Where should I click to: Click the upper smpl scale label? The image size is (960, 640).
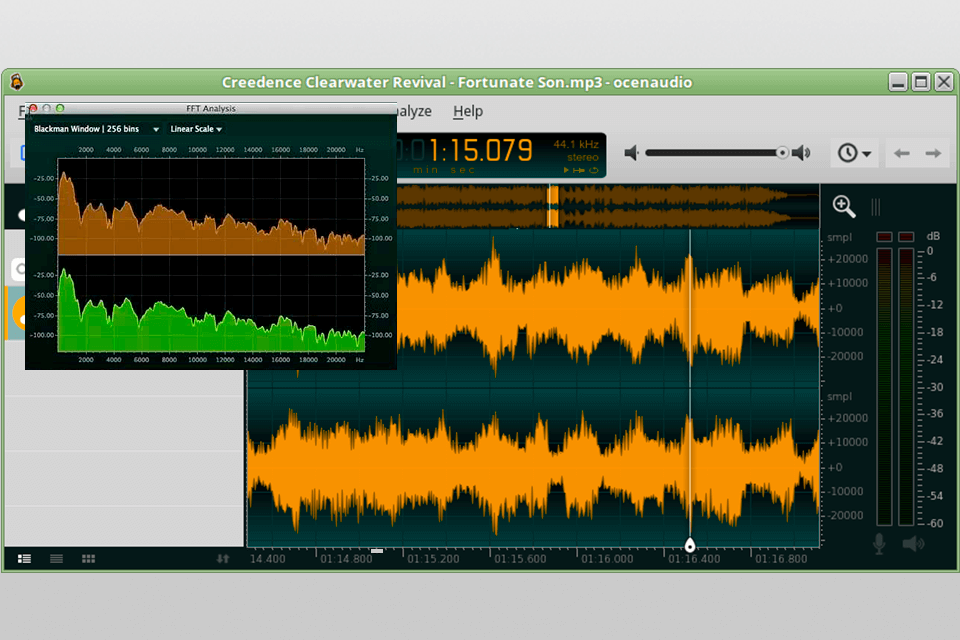point(839,237)
